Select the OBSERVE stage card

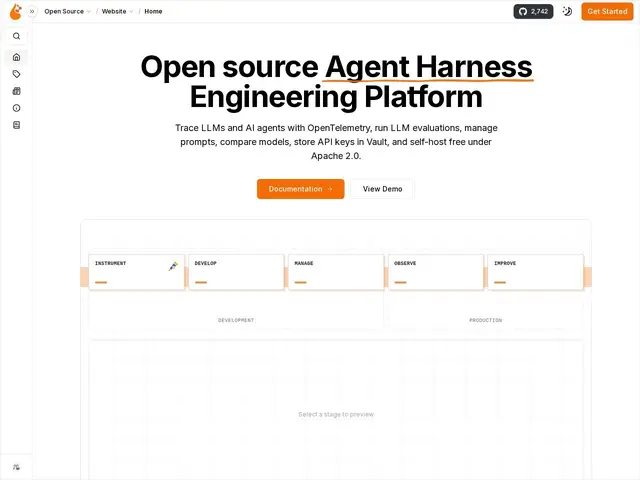pos(436,272)
